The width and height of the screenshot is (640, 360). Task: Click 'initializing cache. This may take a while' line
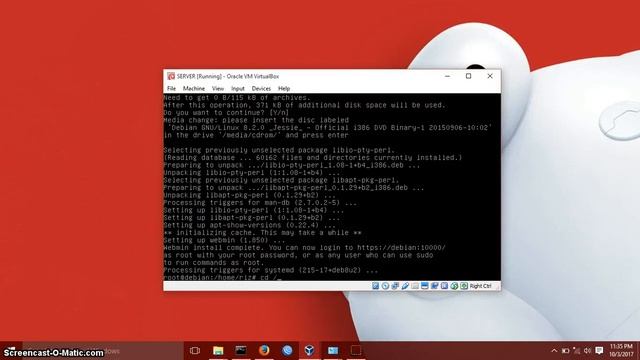coord(262,233)
